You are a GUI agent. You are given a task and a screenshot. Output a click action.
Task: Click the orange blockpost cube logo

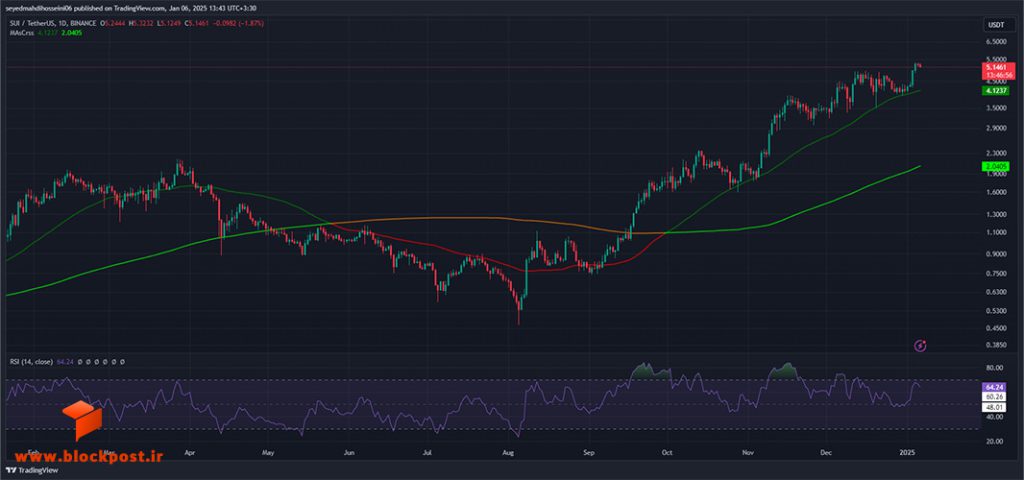(x=82, y=421)
